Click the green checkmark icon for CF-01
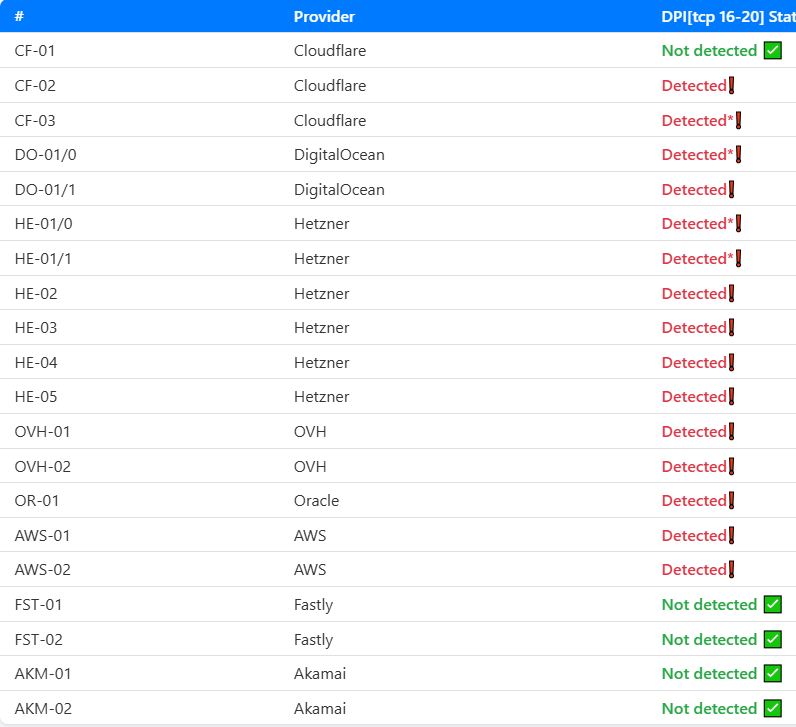 tap(772, 50)
